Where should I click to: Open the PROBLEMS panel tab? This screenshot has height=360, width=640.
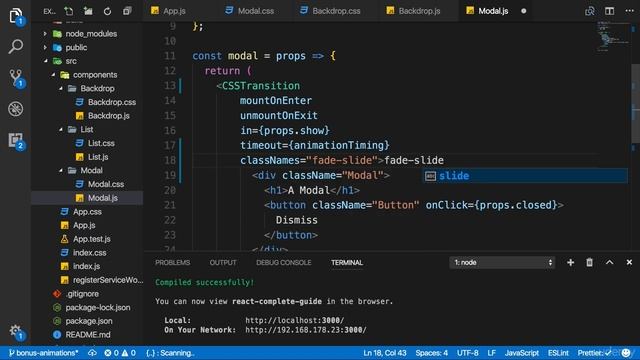click(172, 262)
